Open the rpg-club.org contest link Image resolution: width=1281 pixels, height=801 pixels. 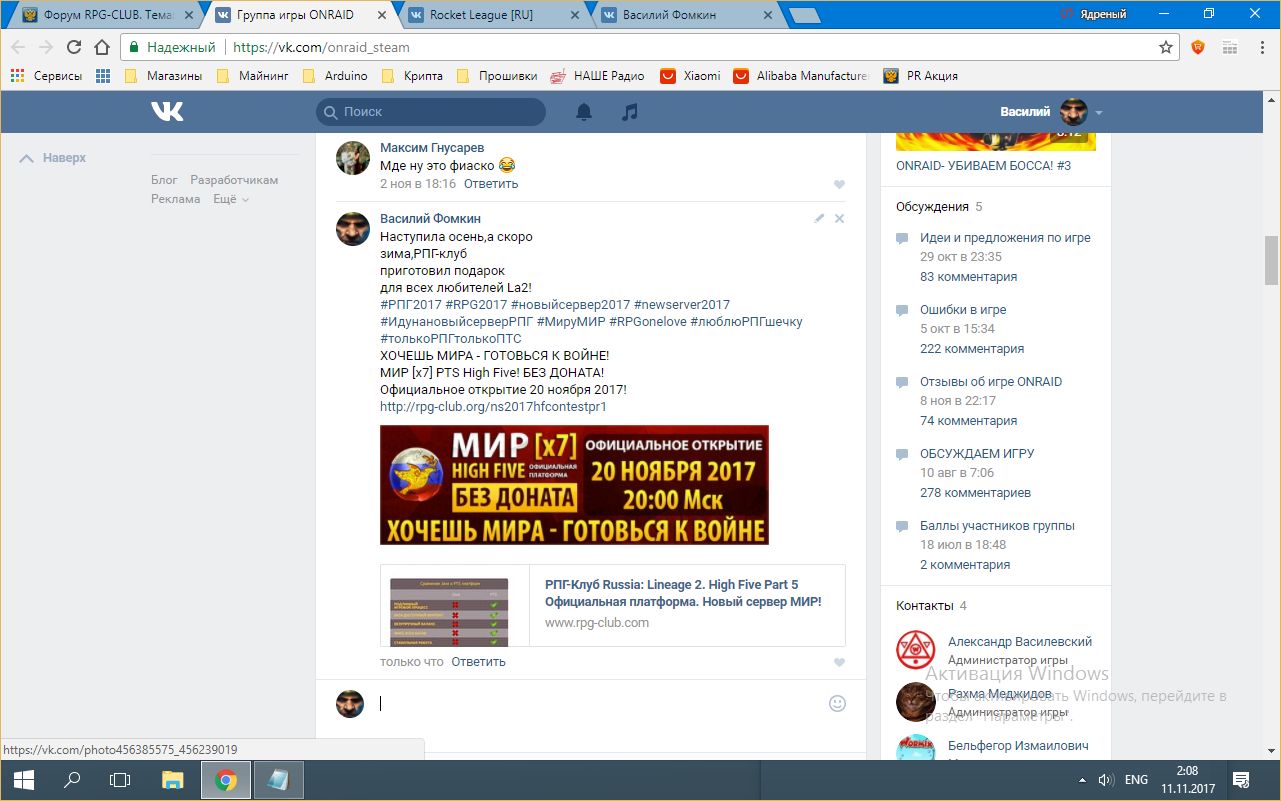(x=493, y=407)
